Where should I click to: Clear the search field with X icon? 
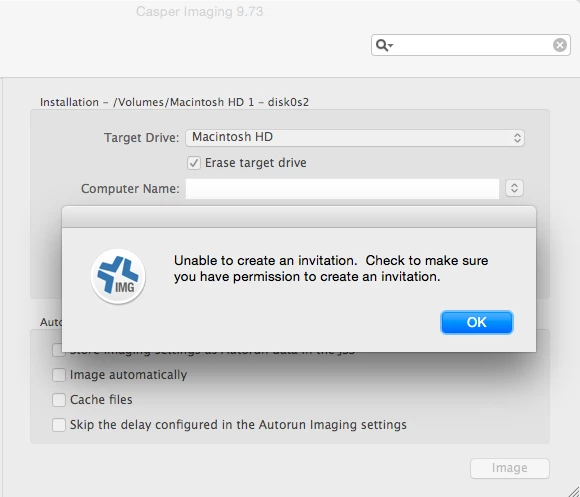[560, 45]
